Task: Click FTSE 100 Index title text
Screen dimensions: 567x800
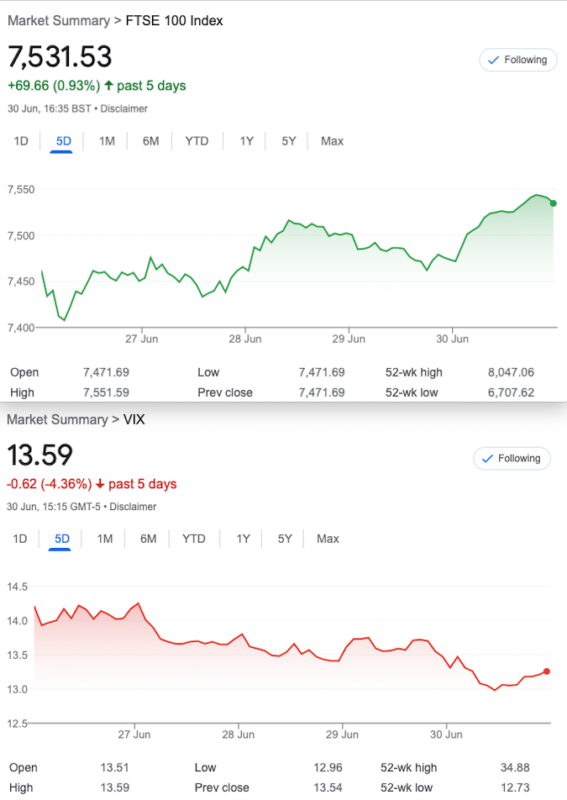Action: pyautogui.click(x=174, y=21)
